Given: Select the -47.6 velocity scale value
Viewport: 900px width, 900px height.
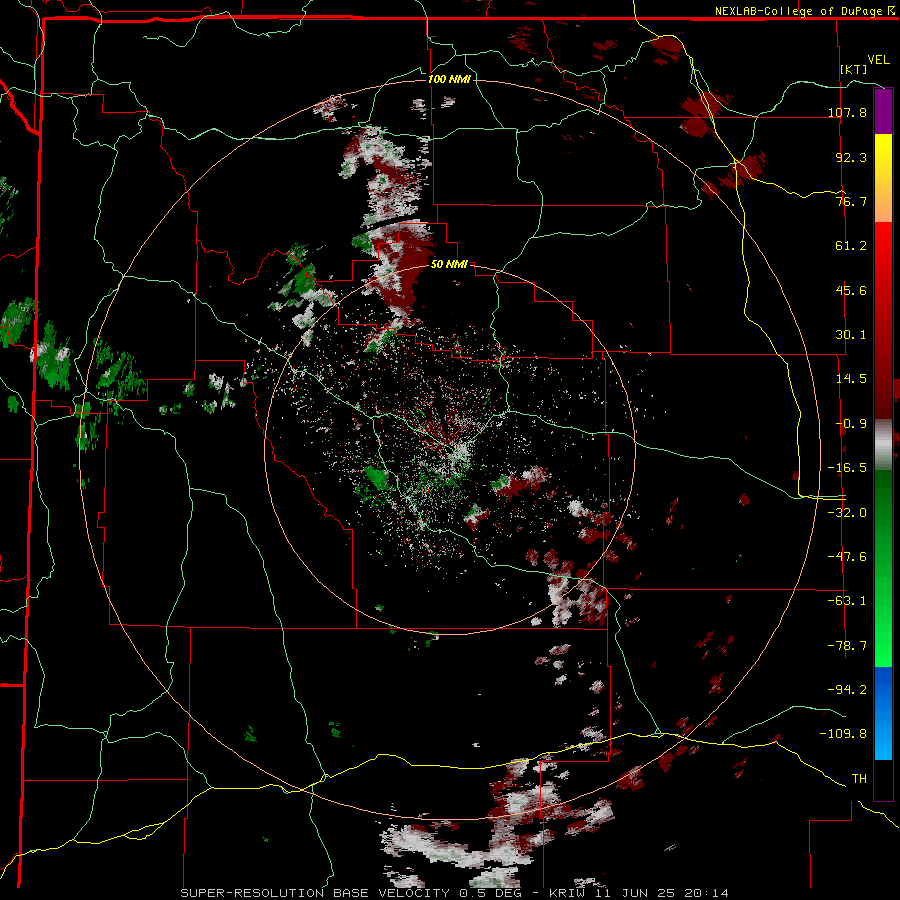Looking at the screenshot, I should pos(847,557).
